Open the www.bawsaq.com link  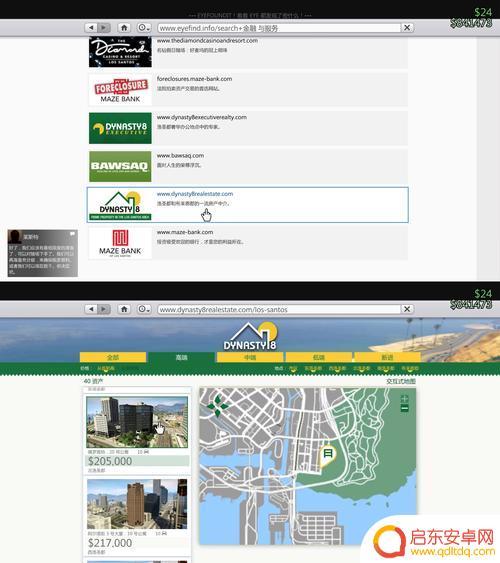tap(180, 156)
